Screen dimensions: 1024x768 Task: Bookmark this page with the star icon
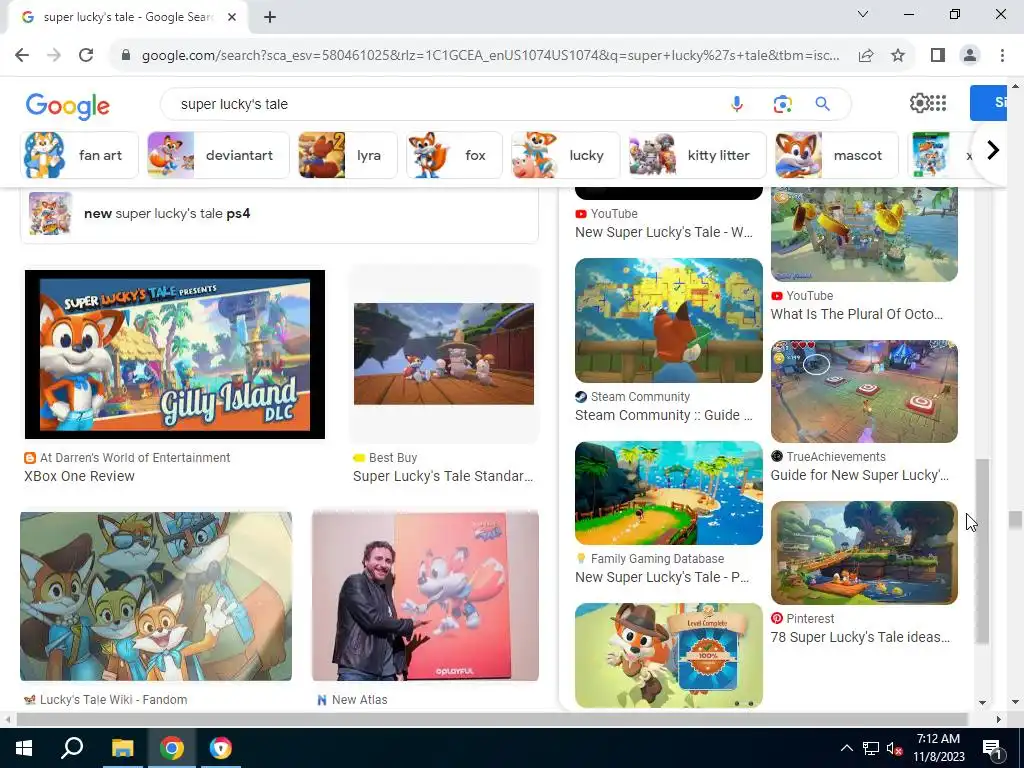tap(898, 56)
